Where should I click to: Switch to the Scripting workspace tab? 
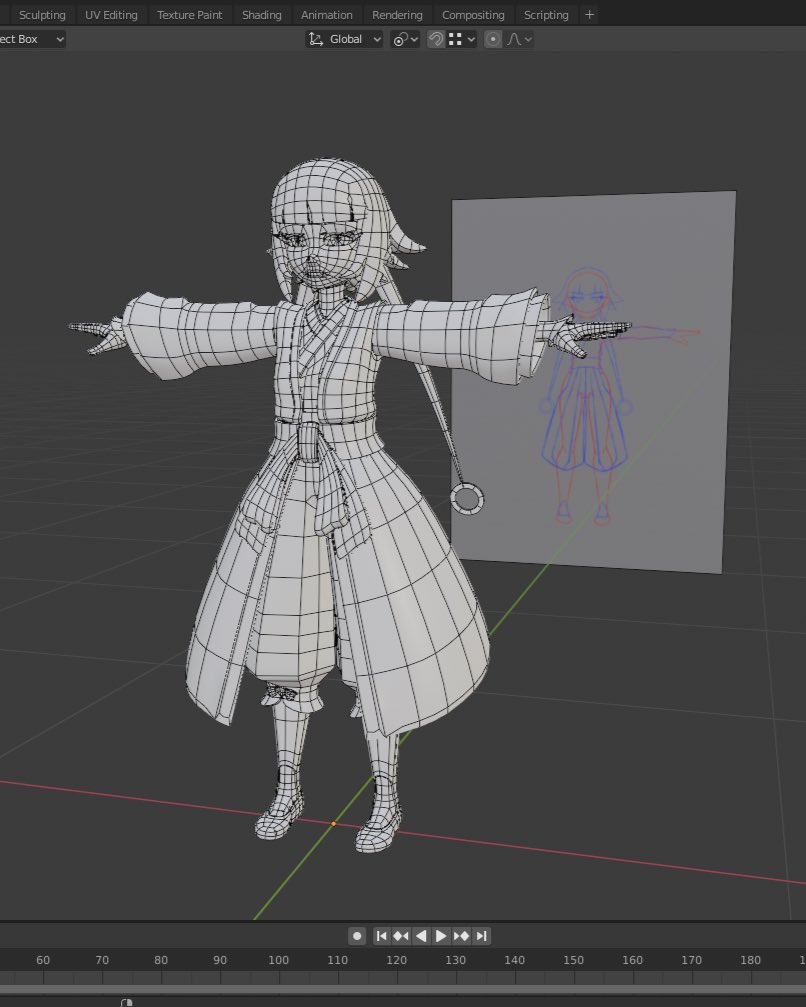point(546,15)
